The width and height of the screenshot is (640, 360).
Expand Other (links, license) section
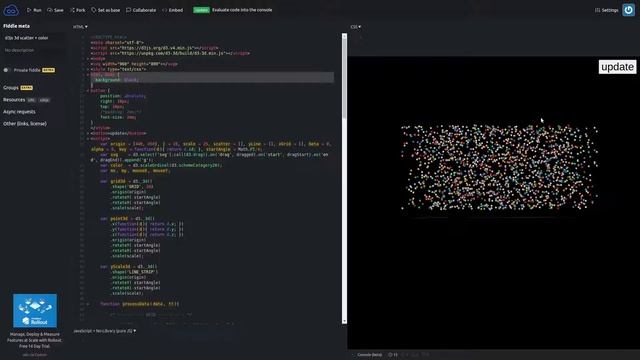(25, 123)
